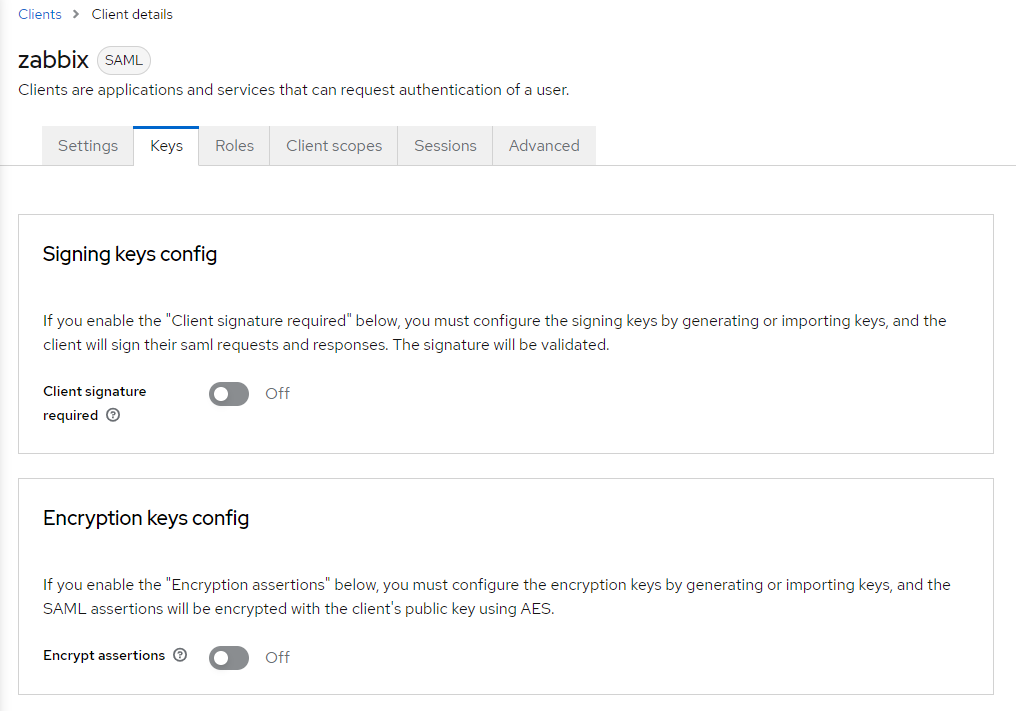
Task: Open the Advanced tab
Action: 544,146
